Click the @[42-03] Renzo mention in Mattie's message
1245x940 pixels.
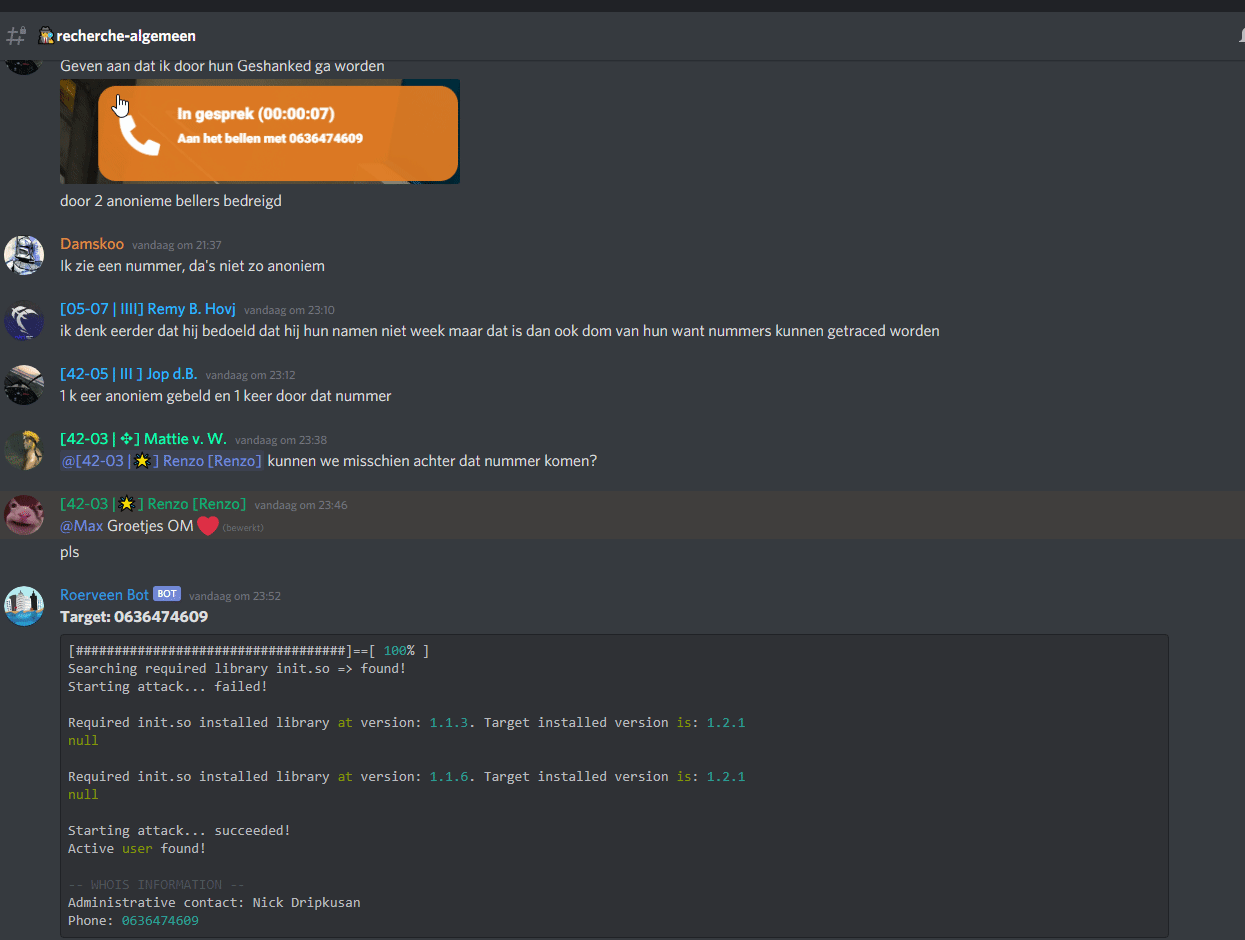click(161, 461)
